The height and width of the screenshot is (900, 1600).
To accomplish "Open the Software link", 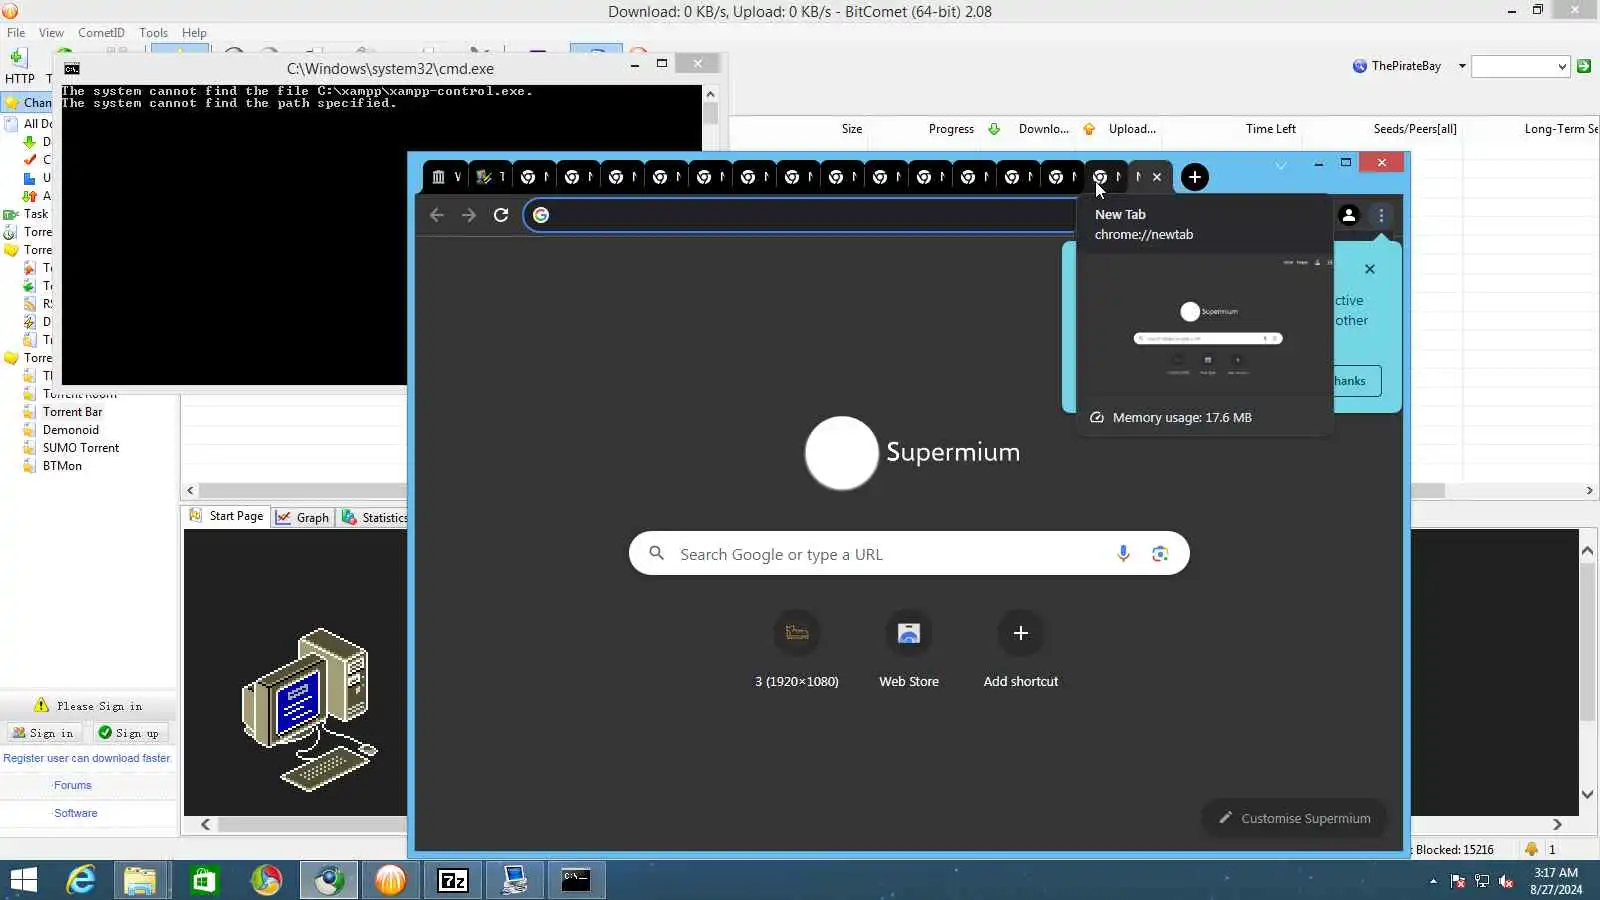I will coord(75,813).
